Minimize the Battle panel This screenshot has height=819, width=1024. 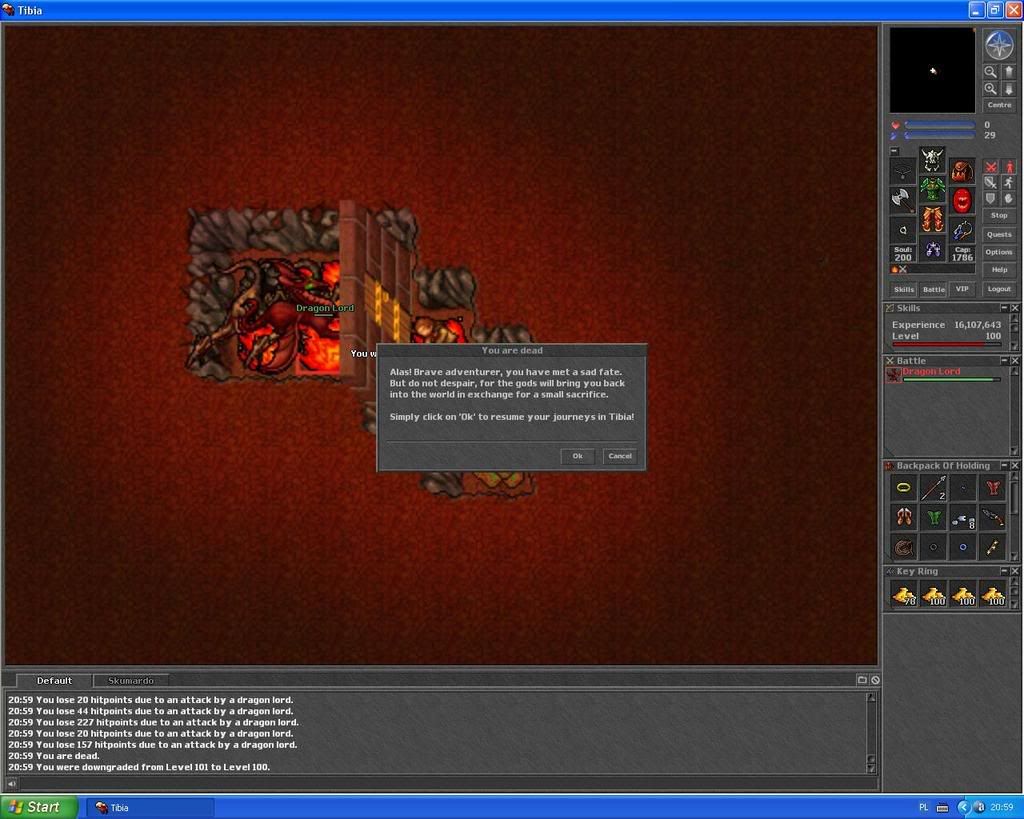1004,361
